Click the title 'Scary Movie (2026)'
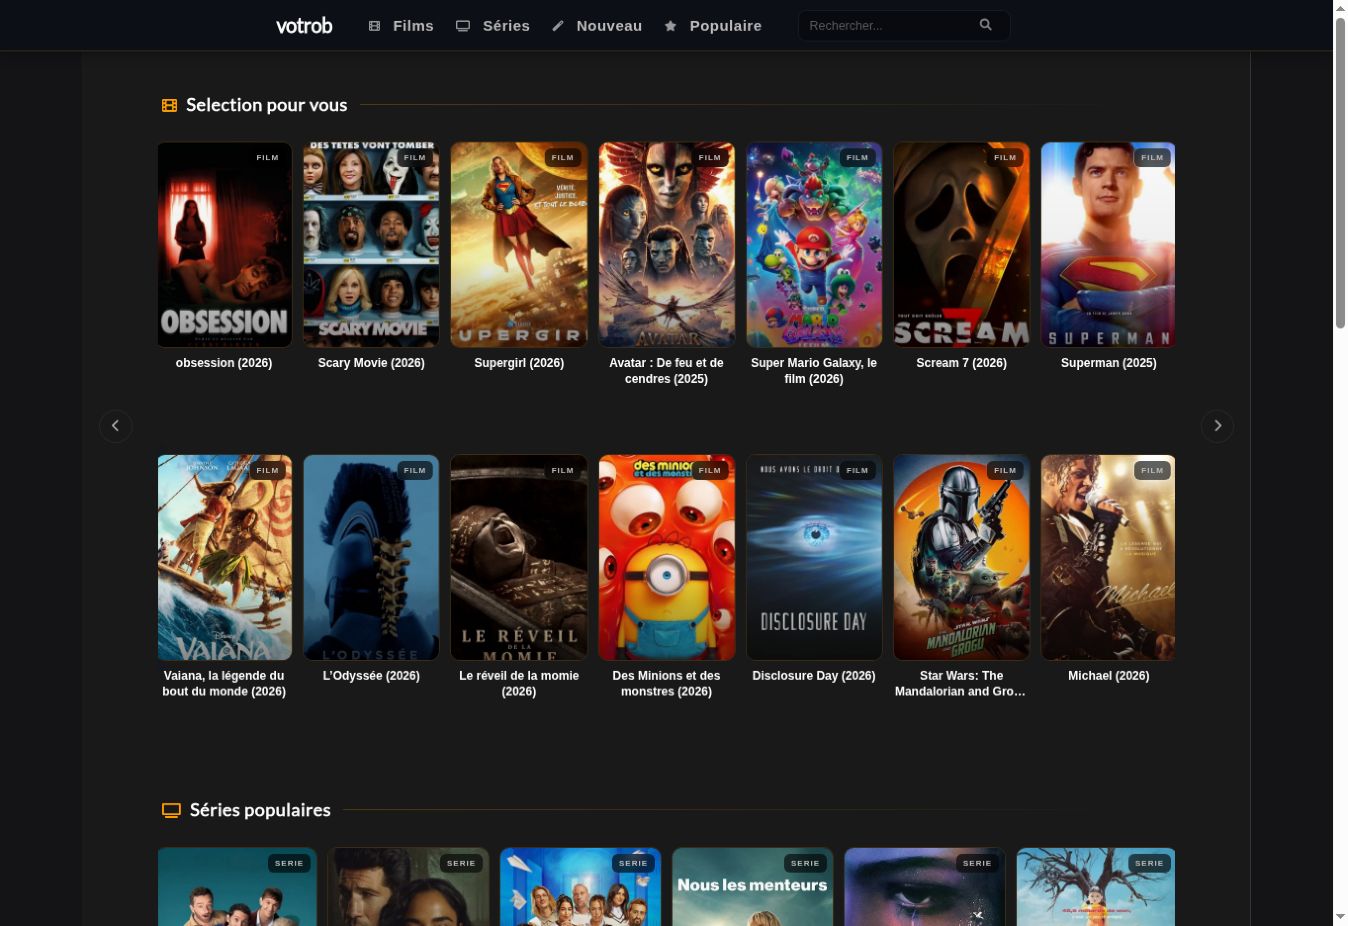This screenshot has height=926, width=1348. pyautogui.click(x=371, y=363)
